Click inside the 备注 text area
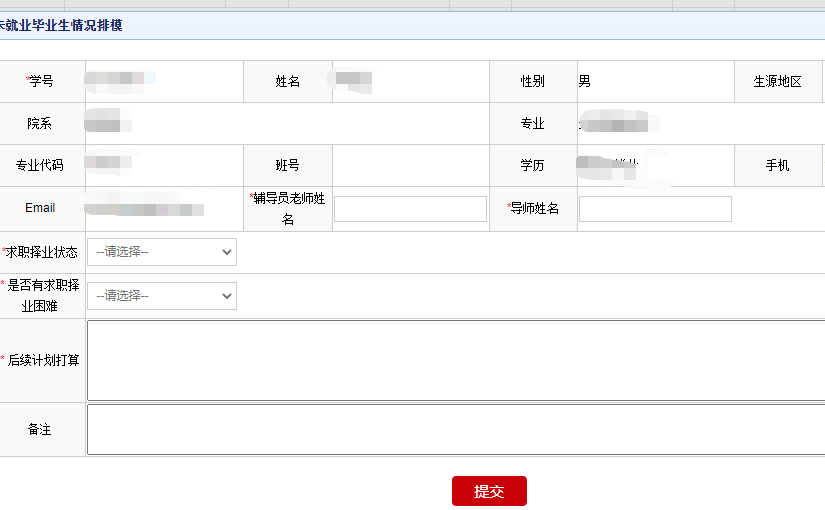Screen dimensions: 825x510 456,429
